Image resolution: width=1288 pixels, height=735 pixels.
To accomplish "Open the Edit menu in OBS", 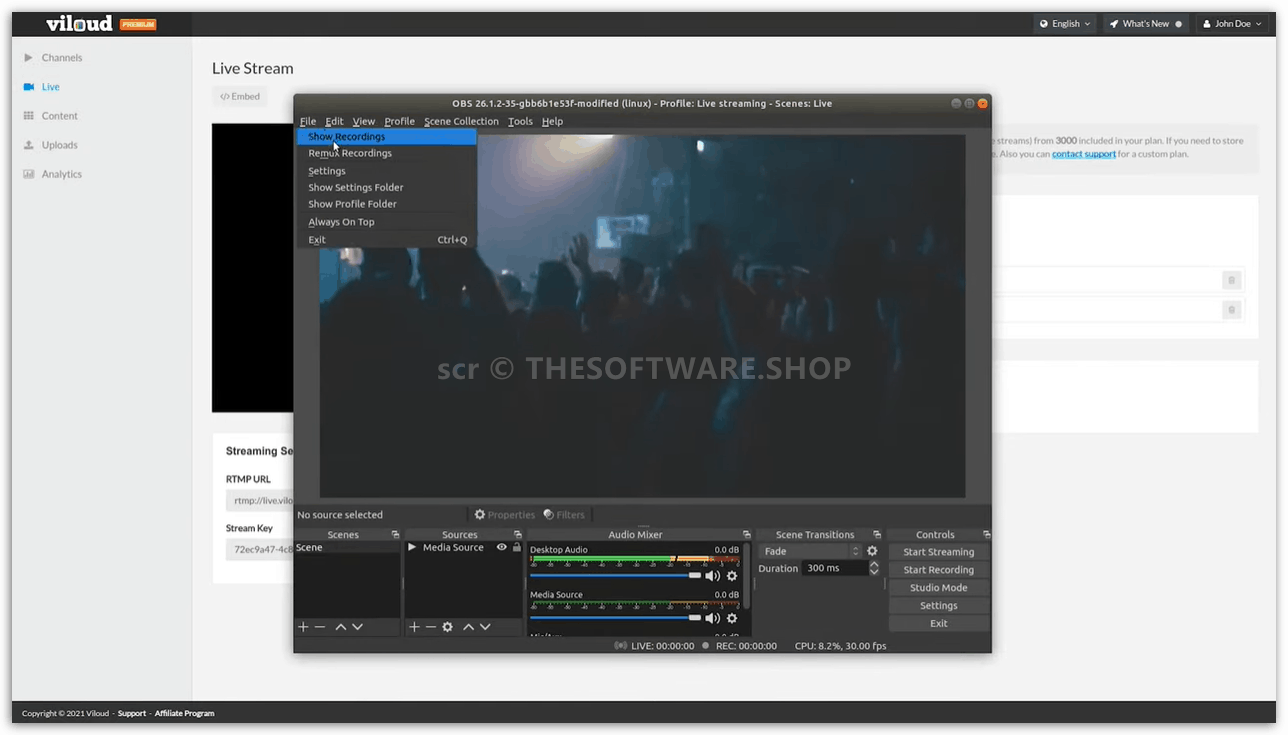I will (334, 121).
